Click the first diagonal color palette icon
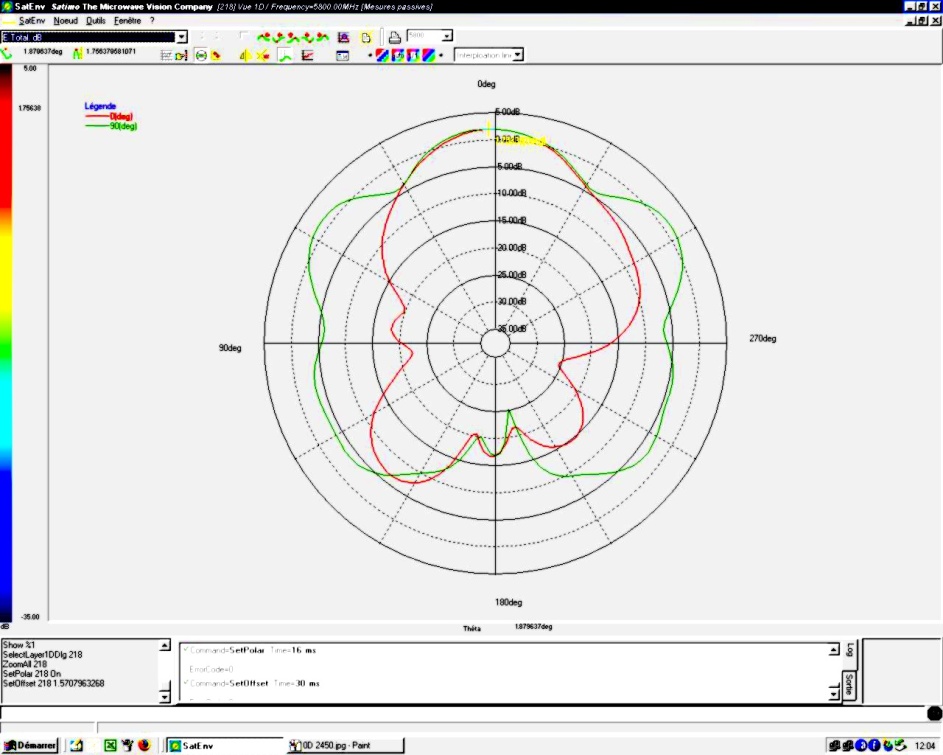The width and height of the screenshot is (943, 755). pos(383,55)
